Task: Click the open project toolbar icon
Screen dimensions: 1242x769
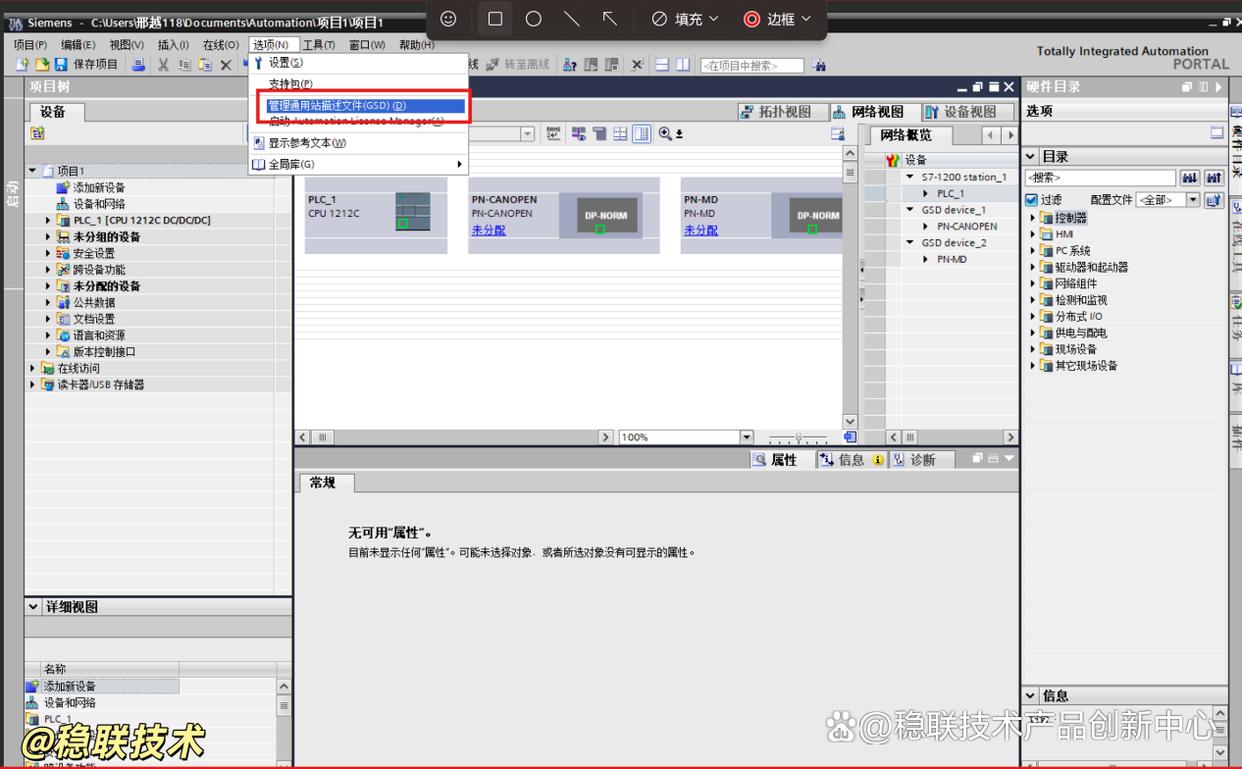Action: 42,65
